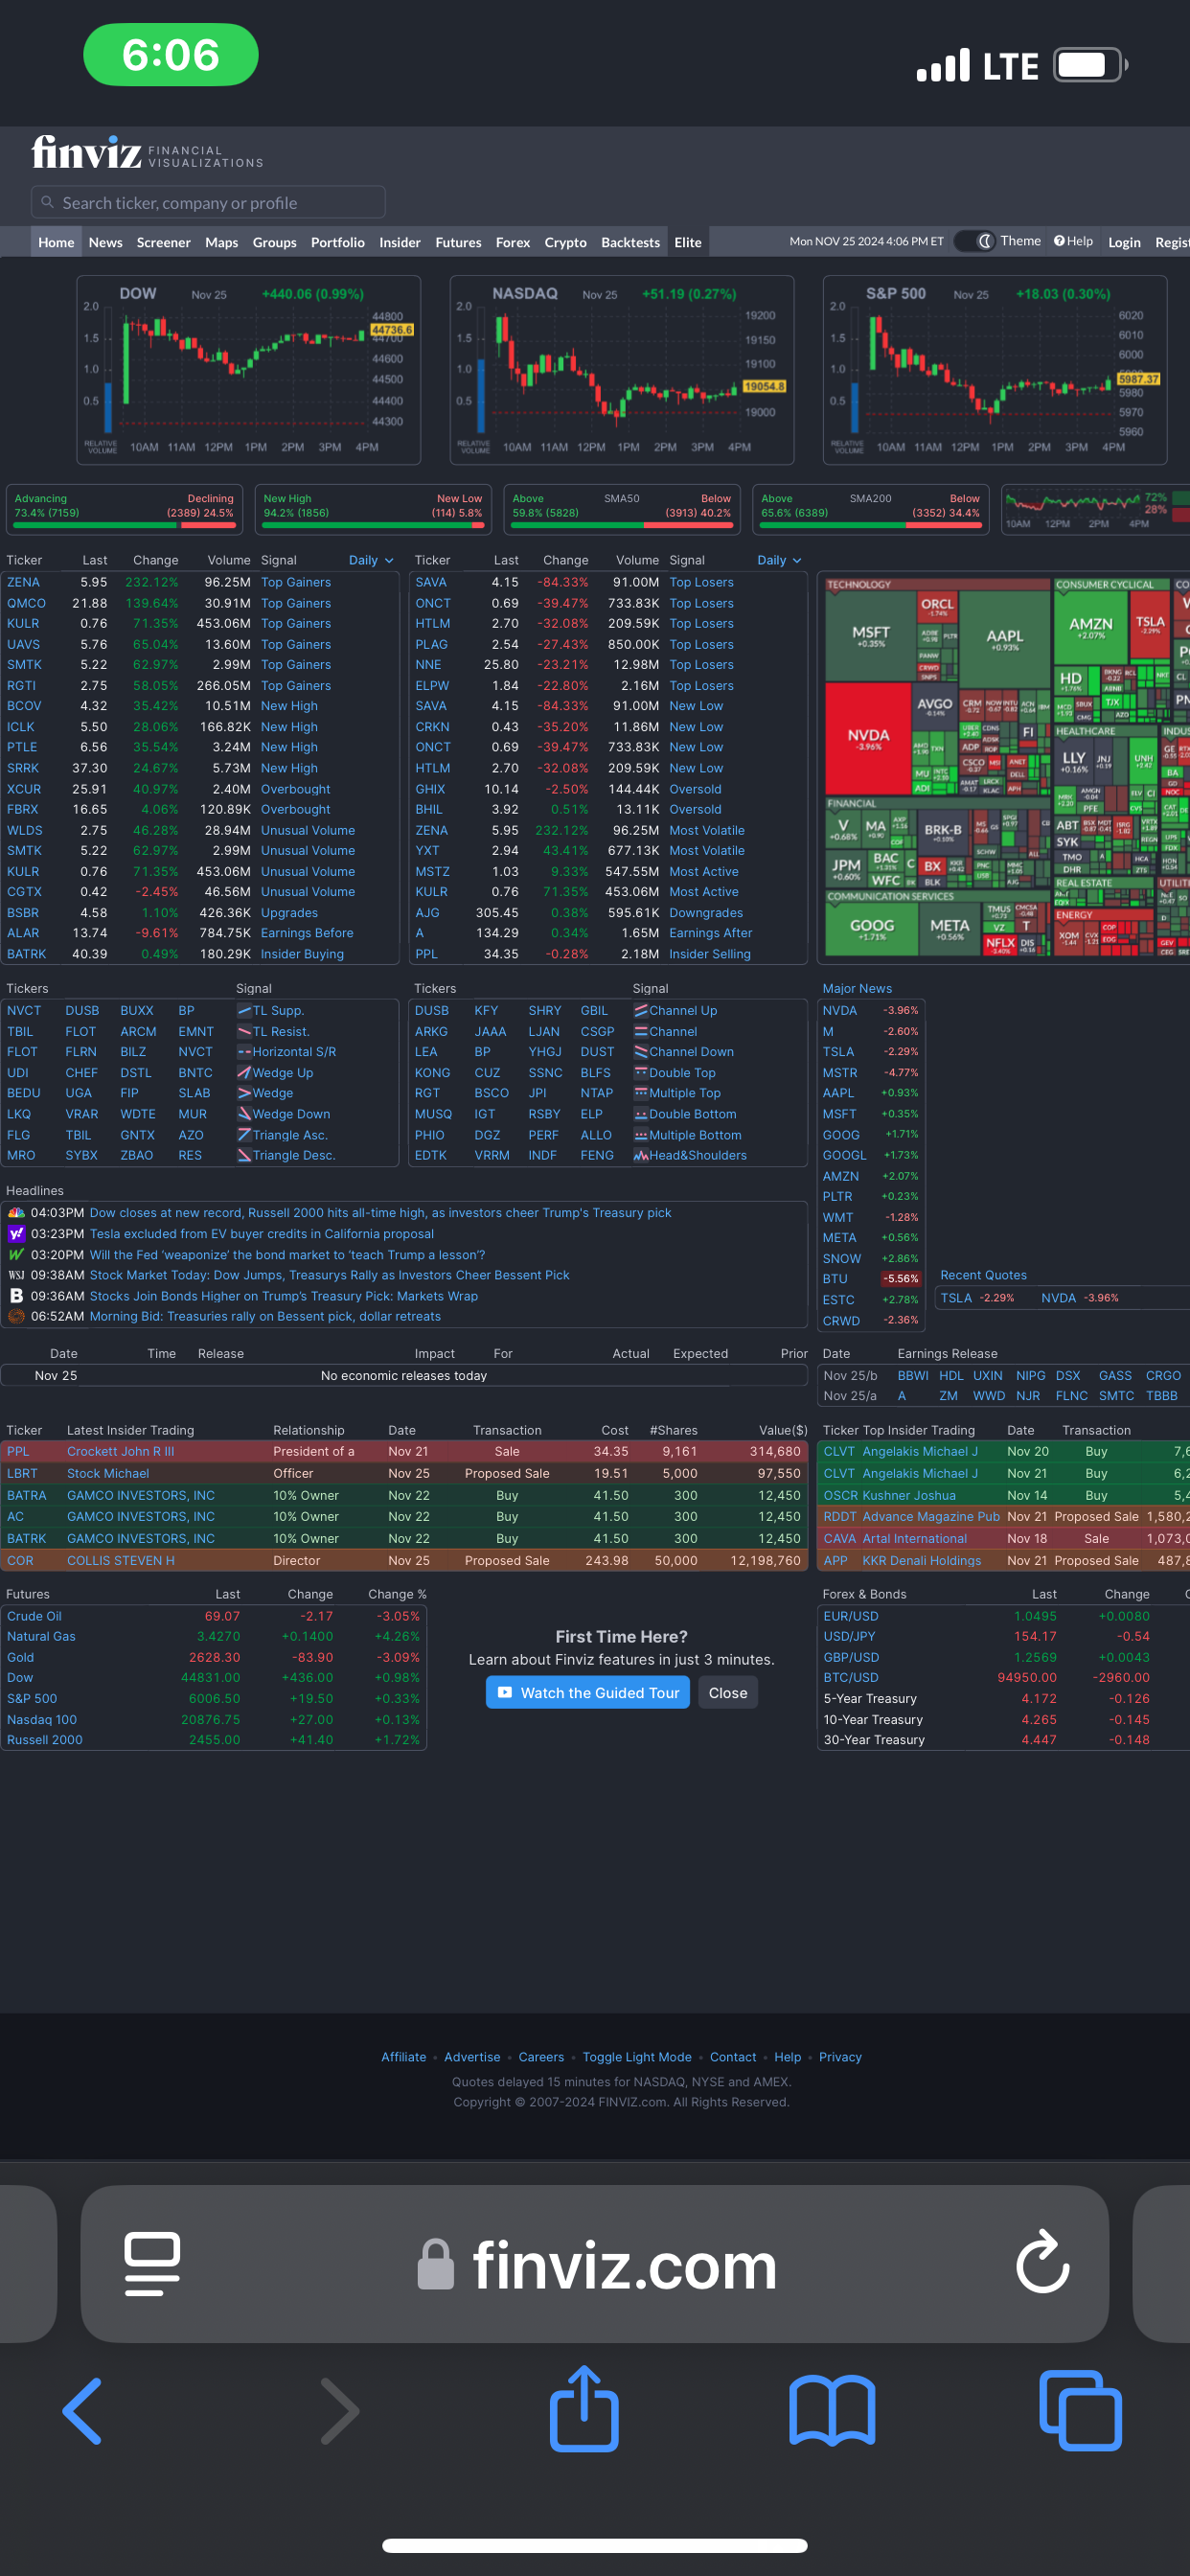This screenshot has width=1190, height=2576.
Task: Click the Double Top pattern icon
Action: coord(641,1073)
